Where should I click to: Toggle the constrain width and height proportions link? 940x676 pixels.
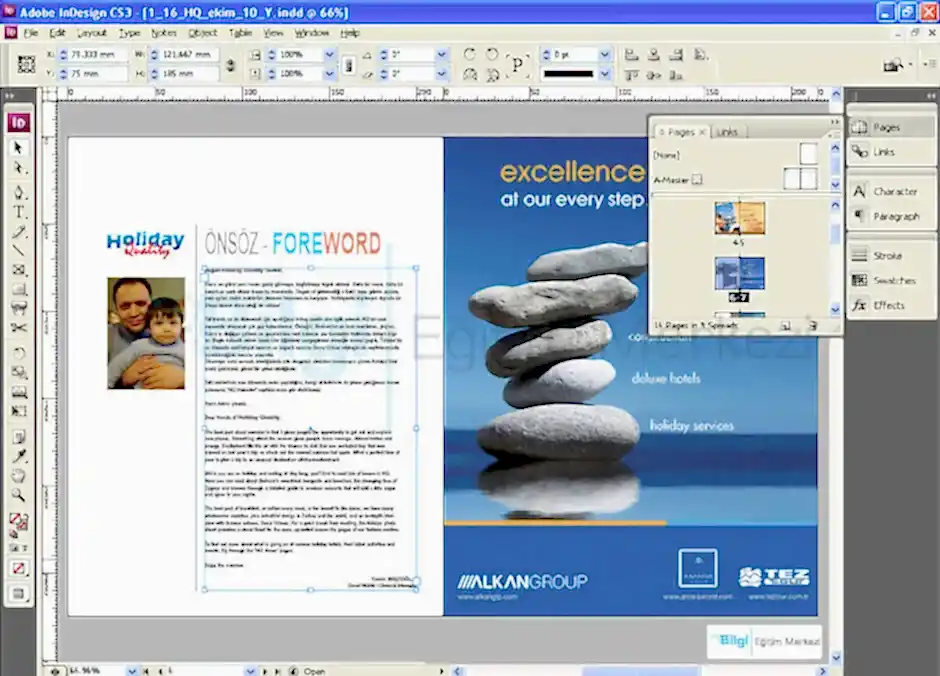231,64
